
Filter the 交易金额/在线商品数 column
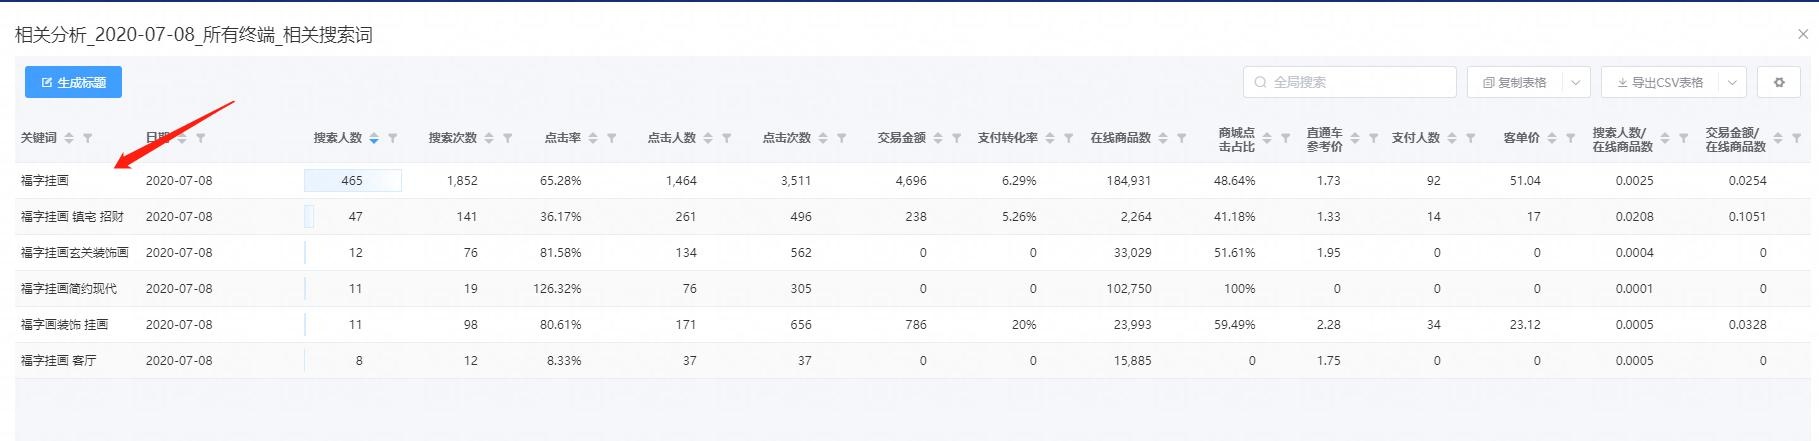point(1797,138)
